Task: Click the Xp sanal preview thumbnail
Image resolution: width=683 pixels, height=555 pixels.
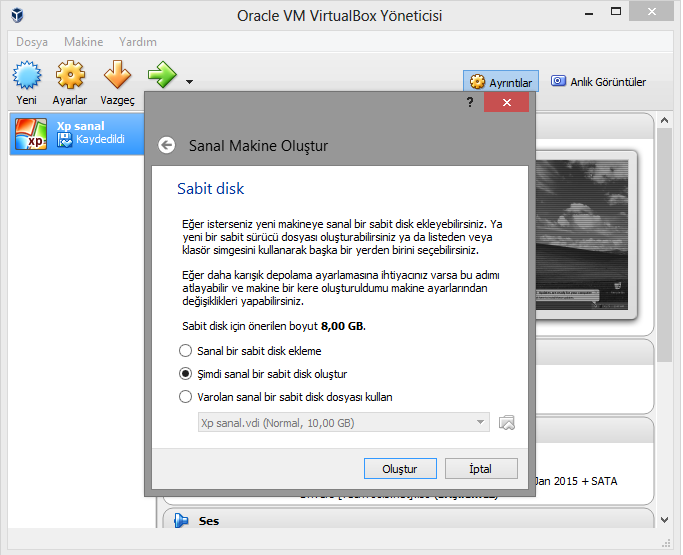Action: pos(582,235)
